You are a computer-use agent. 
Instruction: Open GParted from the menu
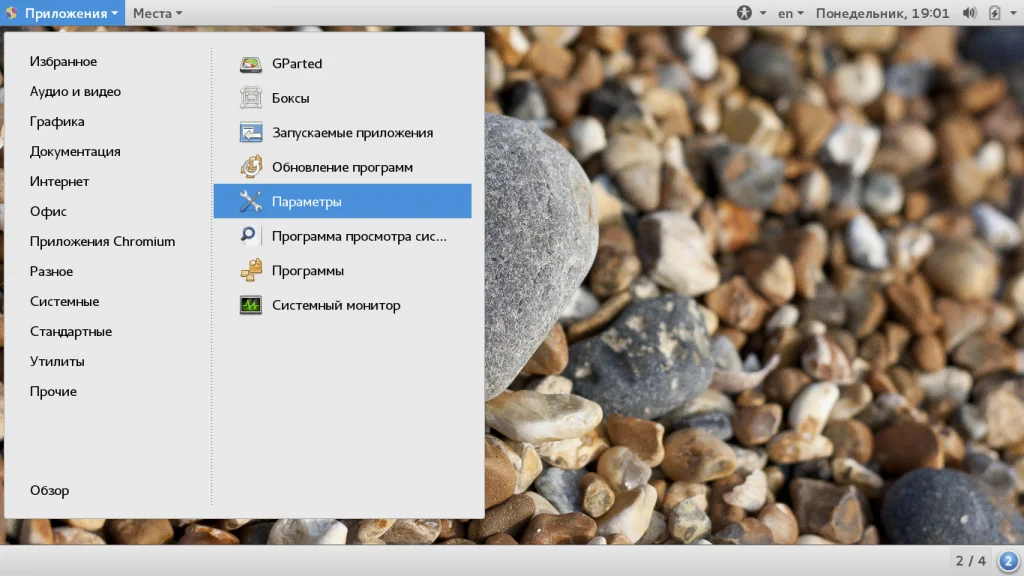[x=342, y=63]
